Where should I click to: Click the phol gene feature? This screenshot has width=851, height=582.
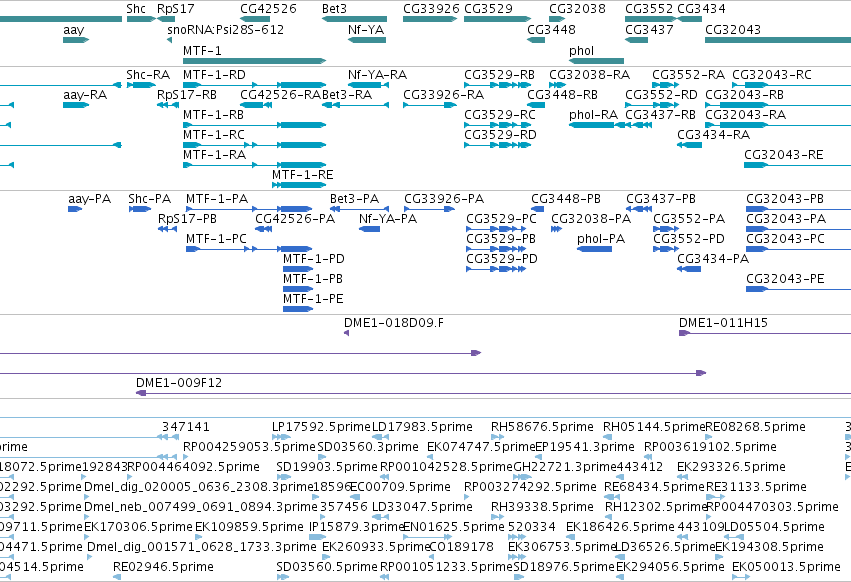point(596,61)
